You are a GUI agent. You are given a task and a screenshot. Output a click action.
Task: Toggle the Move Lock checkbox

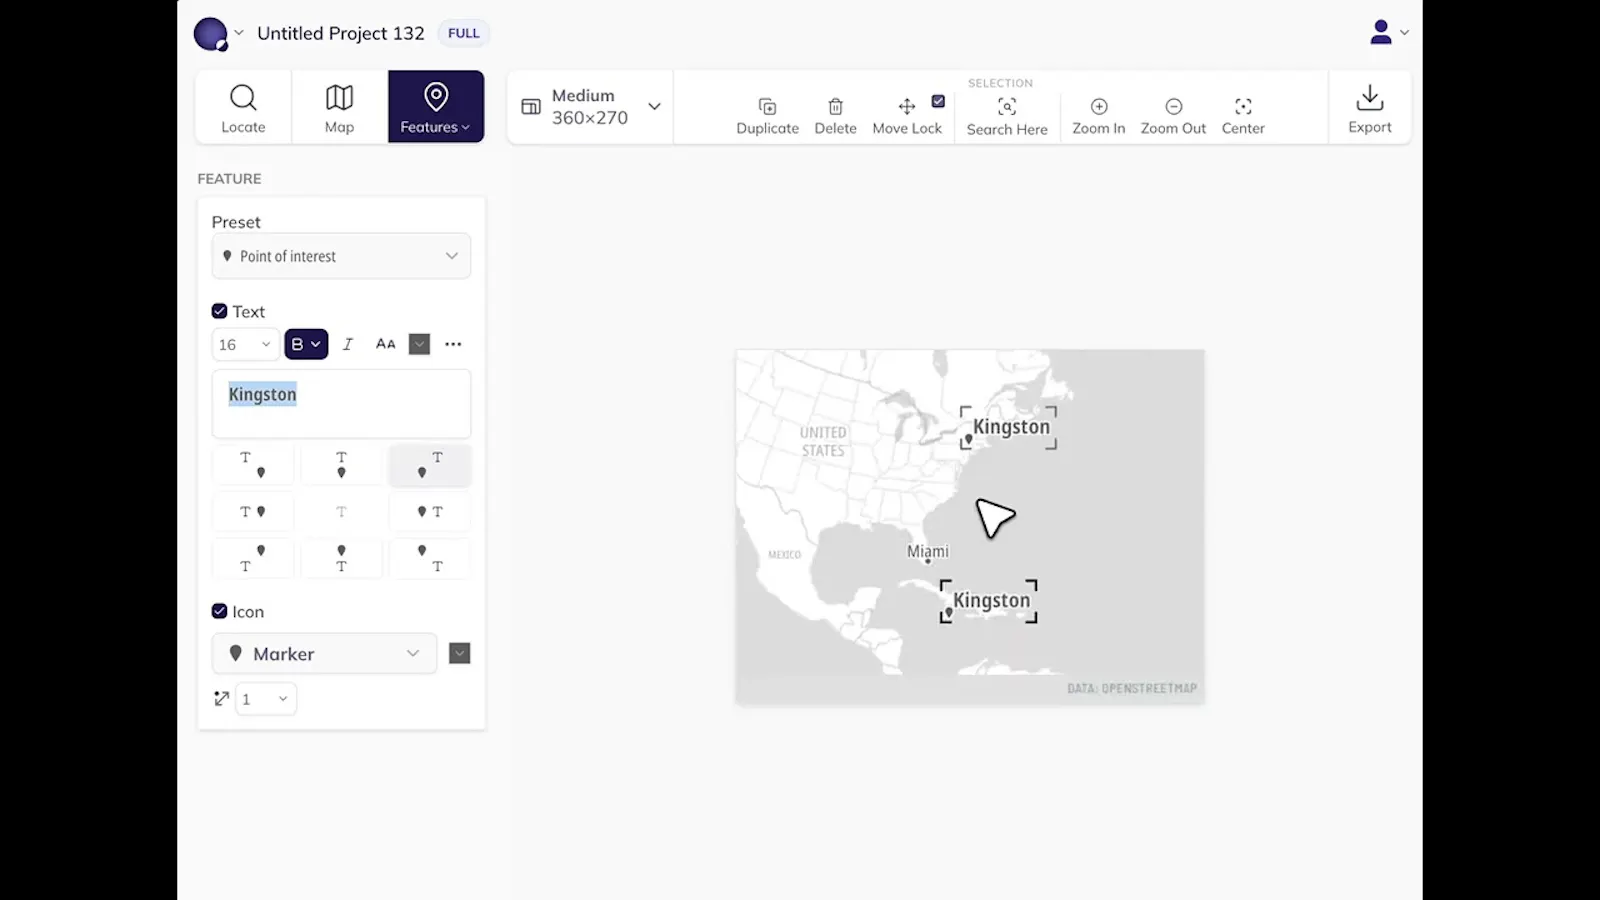pos(938,101)
